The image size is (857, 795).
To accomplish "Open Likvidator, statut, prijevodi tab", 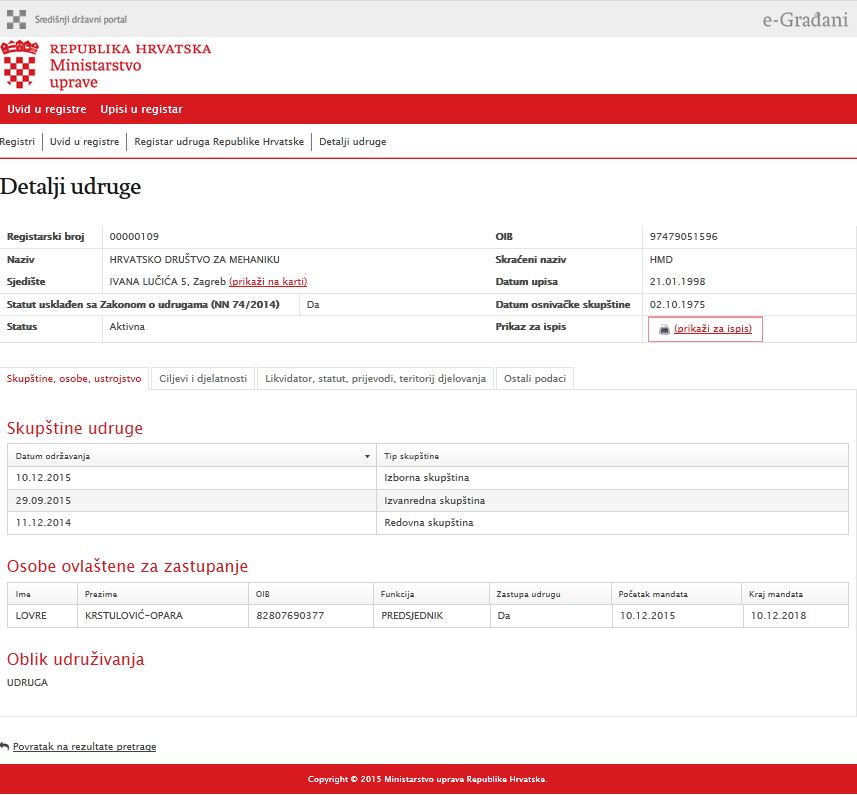I will pos(375,379).
